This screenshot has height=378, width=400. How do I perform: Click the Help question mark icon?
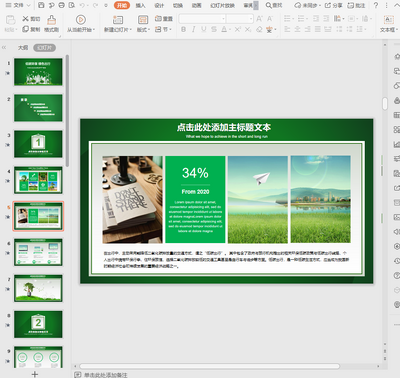[x=376, y=5]
